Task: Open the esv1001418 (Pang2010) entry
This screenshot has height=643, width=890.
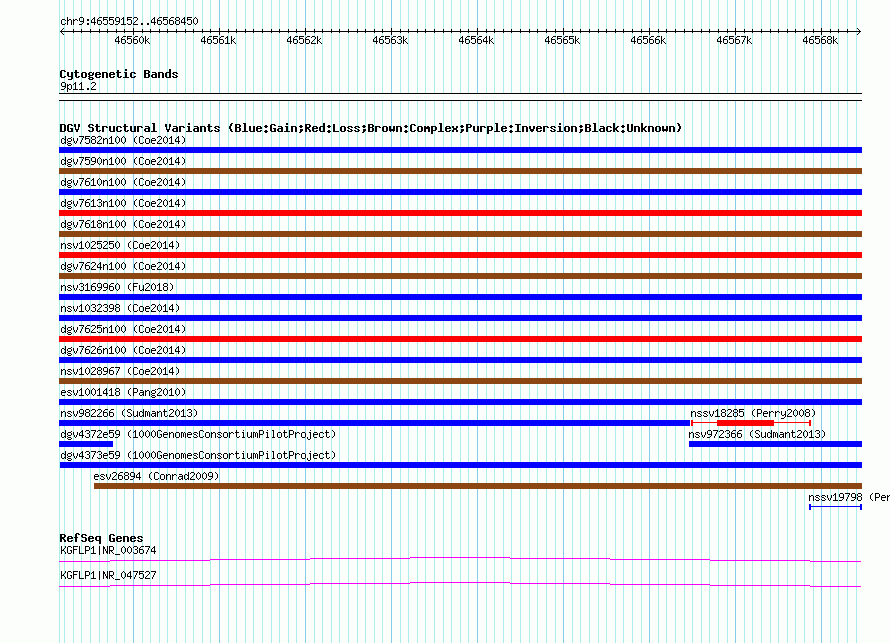Action: click(x=123, y=392)
